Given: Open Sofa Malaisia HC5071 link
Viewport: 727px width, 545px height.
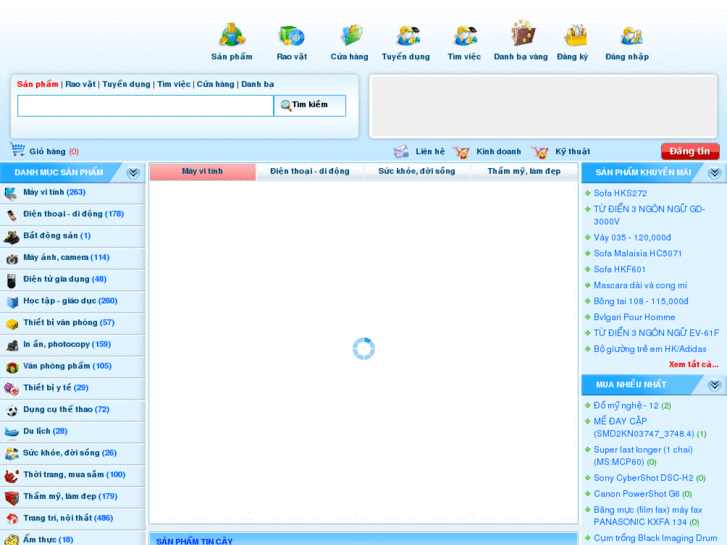Looking at the screenshot, I should 638,254.
